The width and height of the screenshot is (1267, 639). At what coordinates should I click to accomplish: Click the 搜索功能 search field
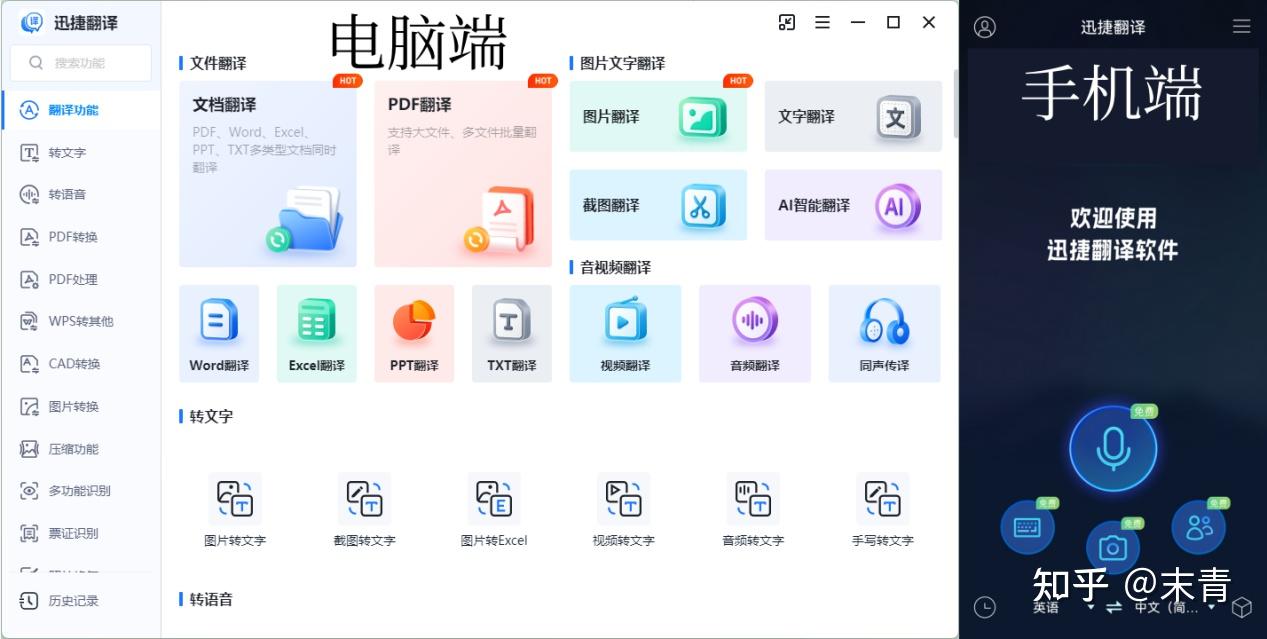pyautogui.click(x=81, y=62)
